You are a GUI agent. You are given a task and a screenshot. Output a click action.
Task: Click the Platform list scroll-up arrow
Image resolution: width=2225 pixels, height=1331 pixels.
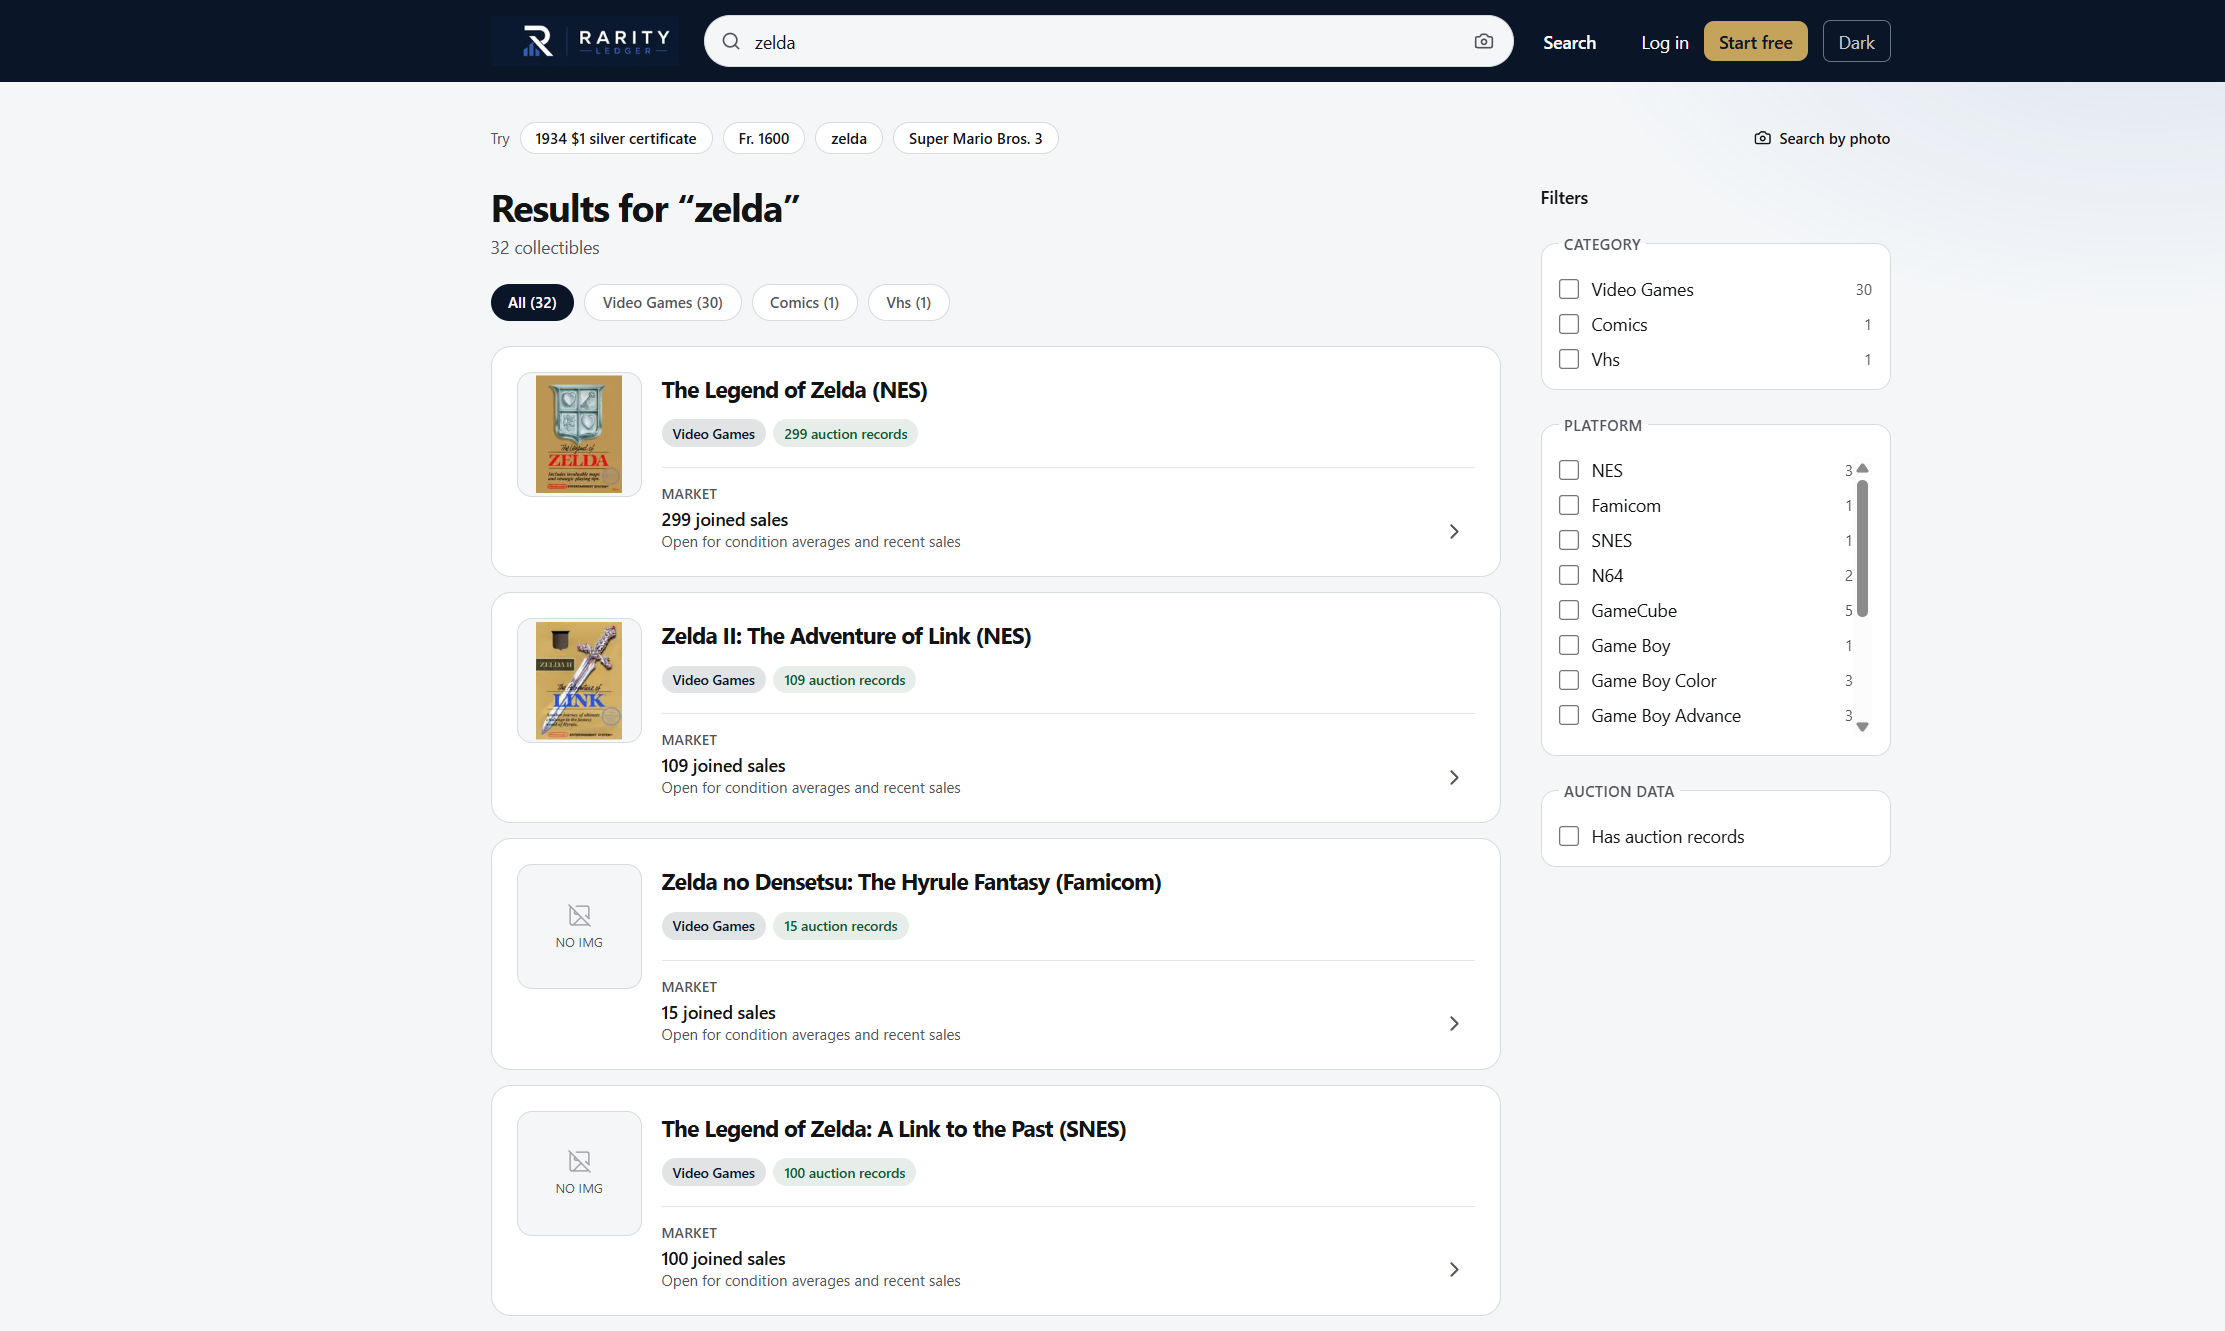coord(1862,468)
